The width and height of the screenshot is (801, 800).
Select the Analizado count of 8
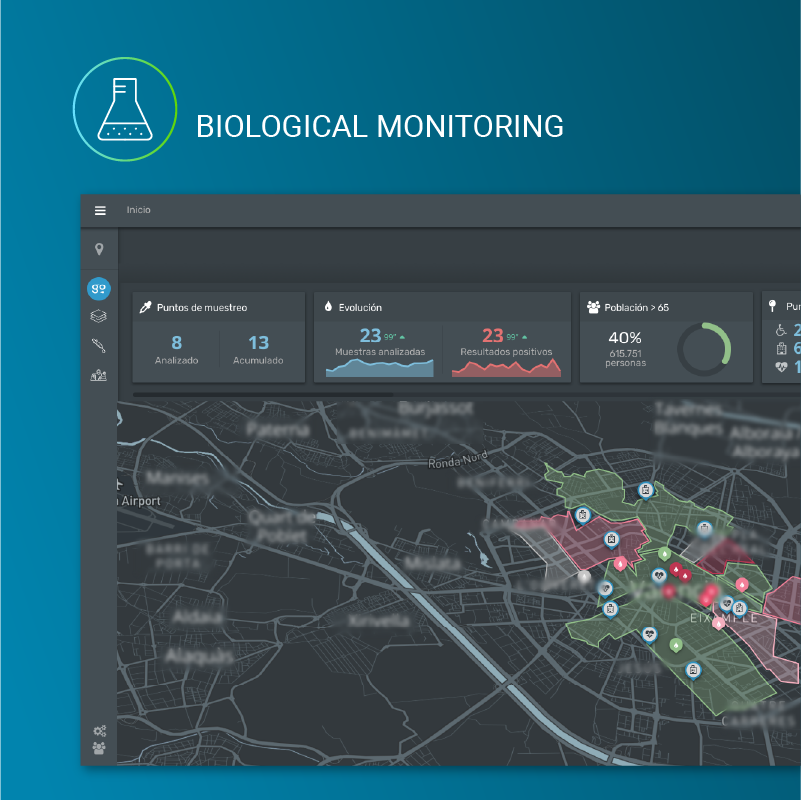(177, 343)
